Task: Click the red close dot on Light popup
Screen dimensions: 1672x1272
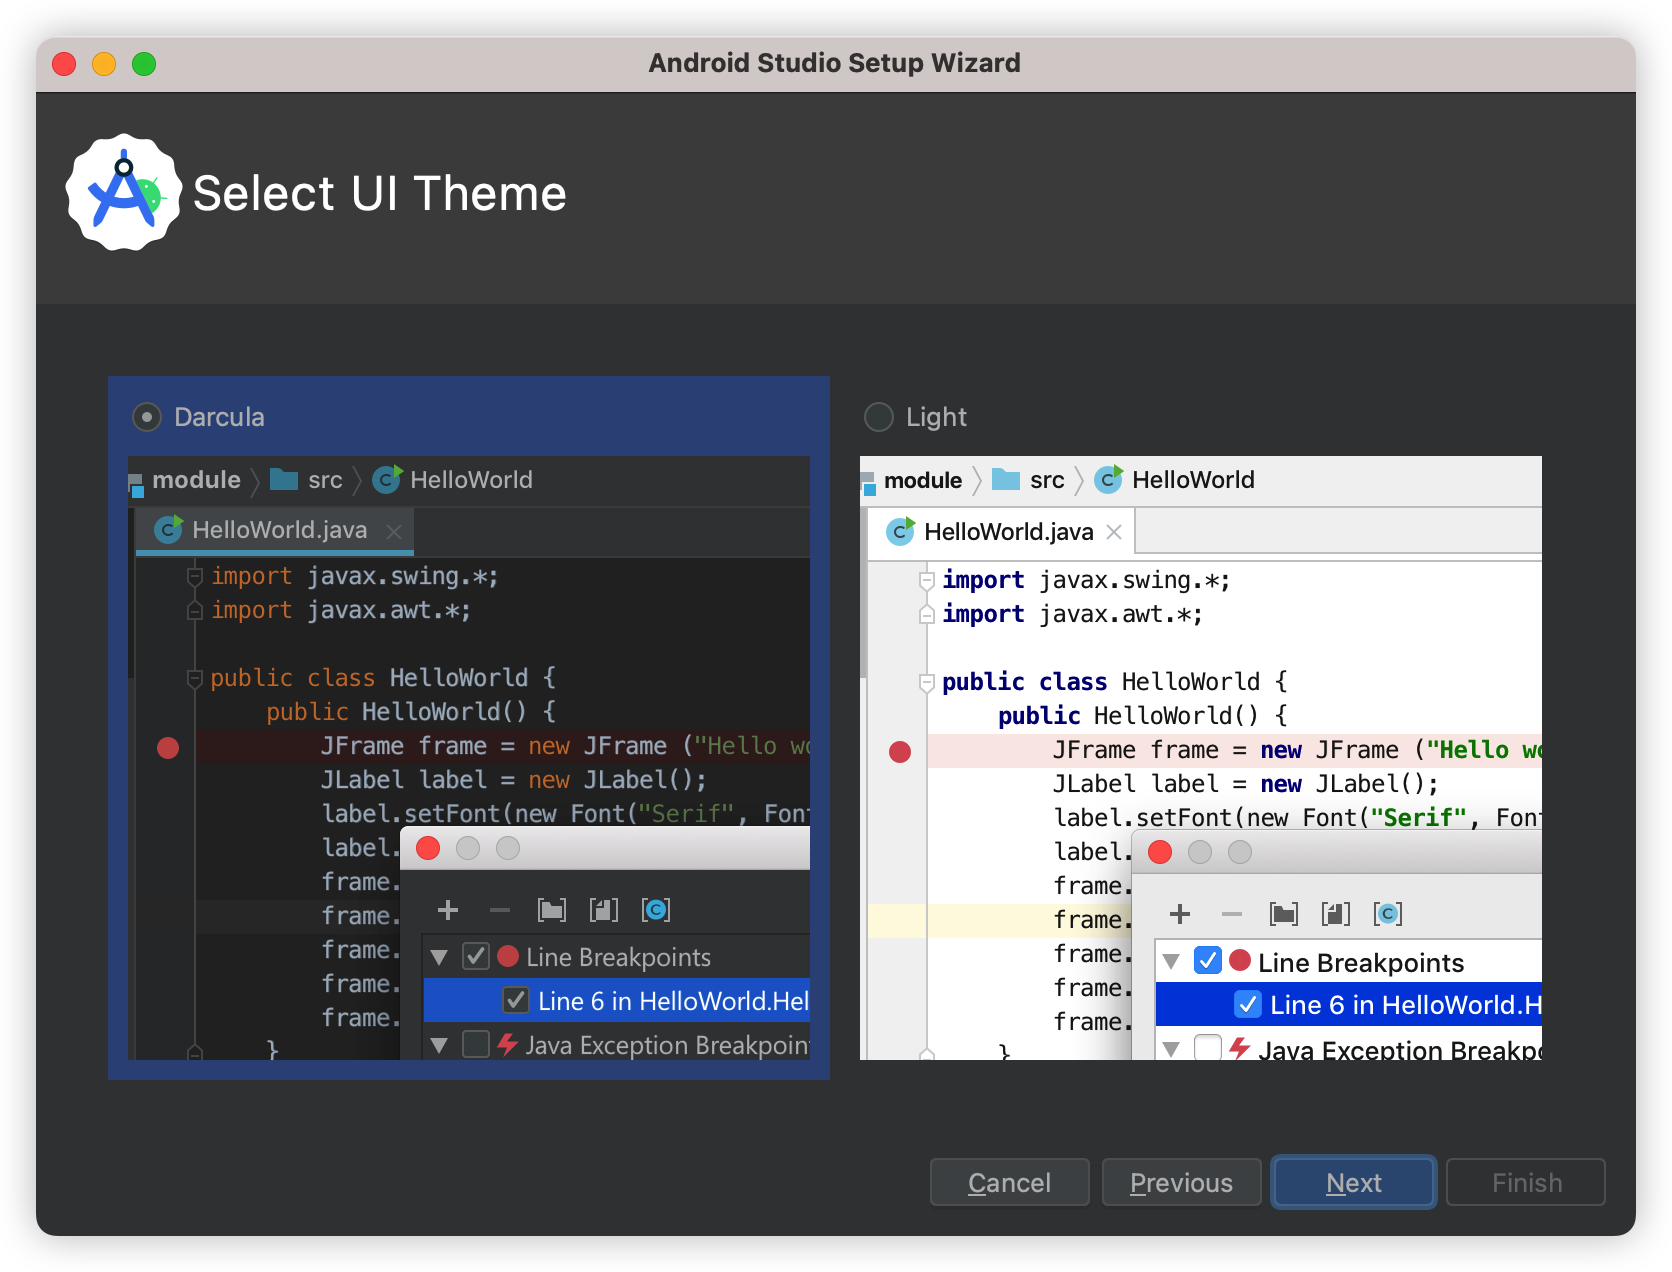Action: coord(1160,852)
